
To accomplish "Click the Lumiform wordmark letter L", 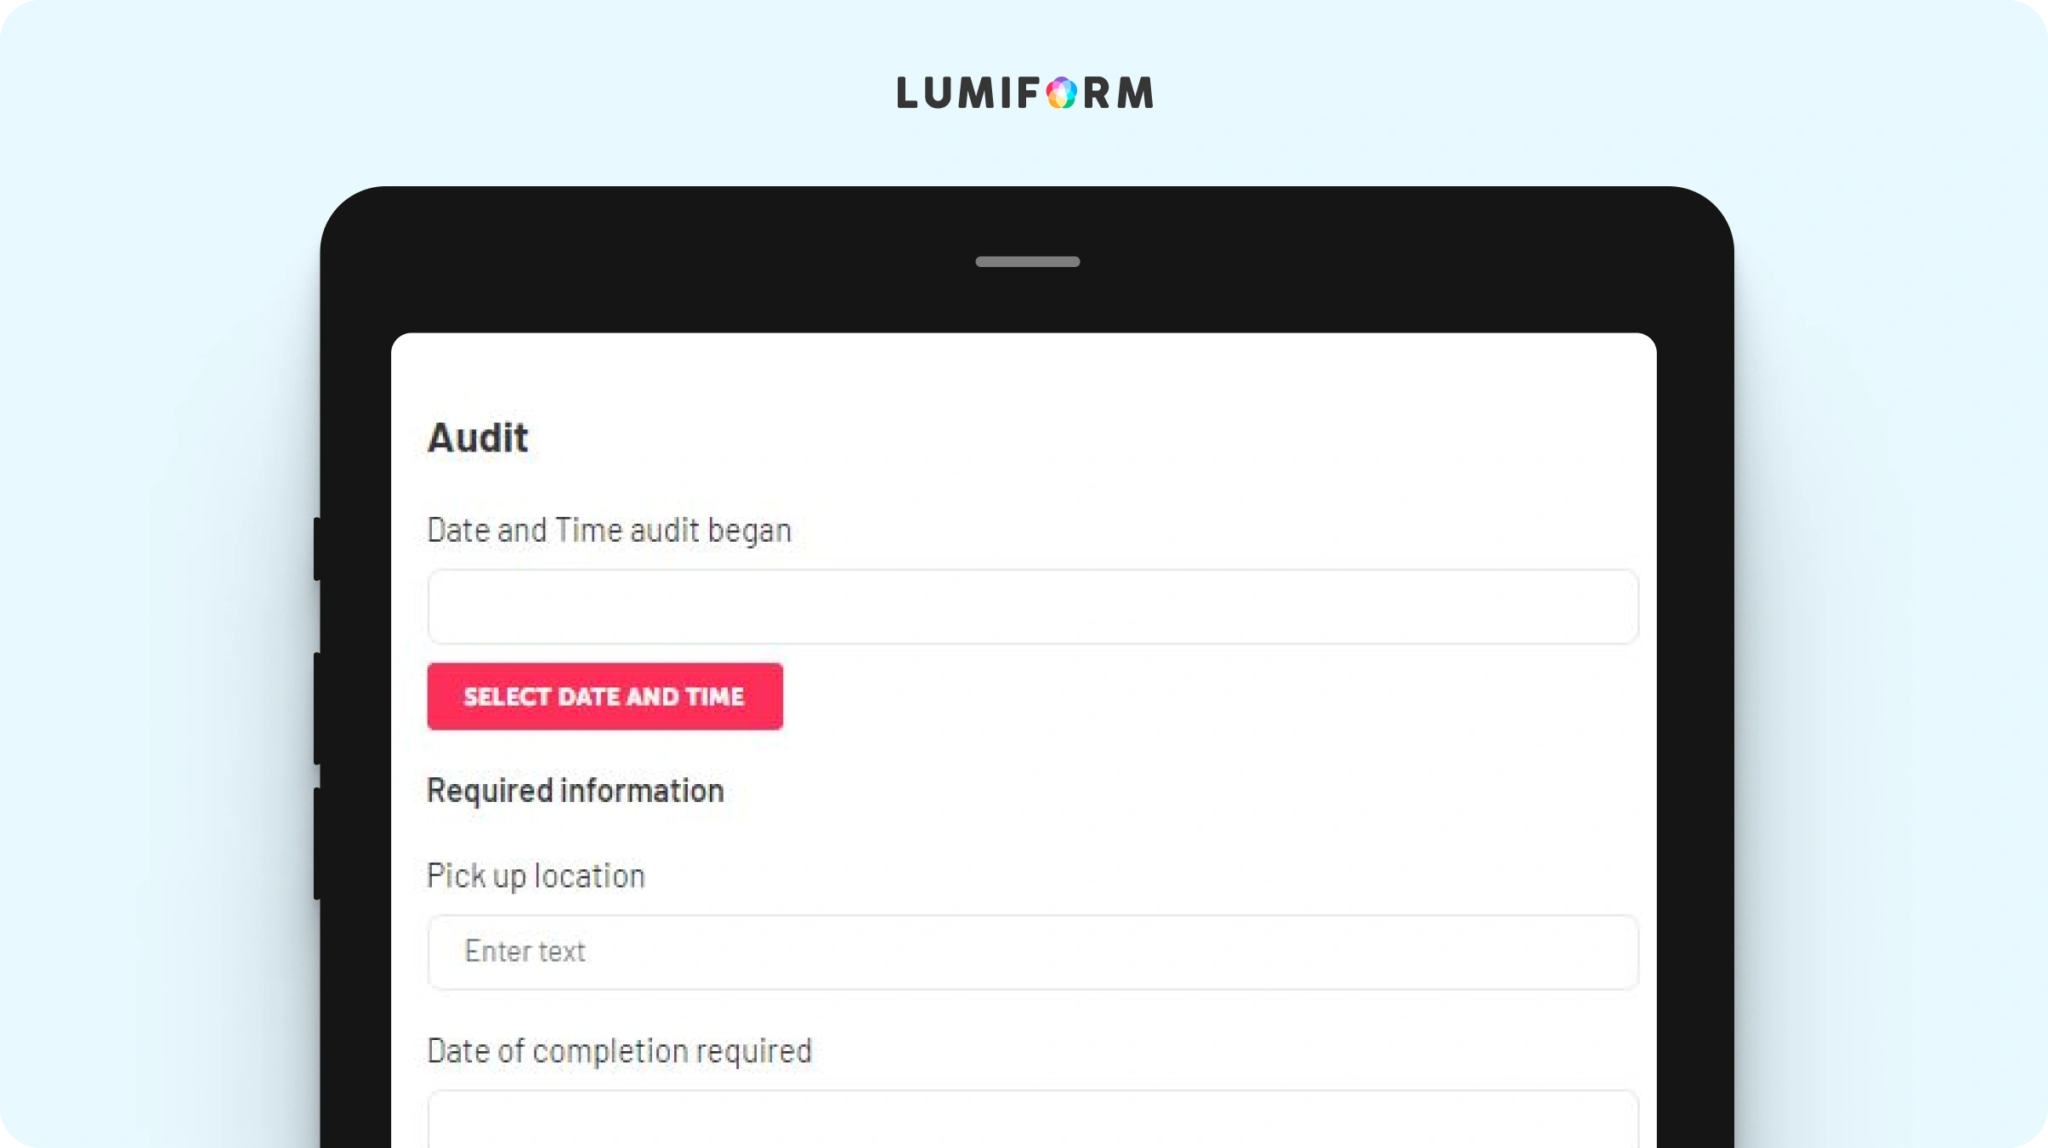I will tap(907, 93).
